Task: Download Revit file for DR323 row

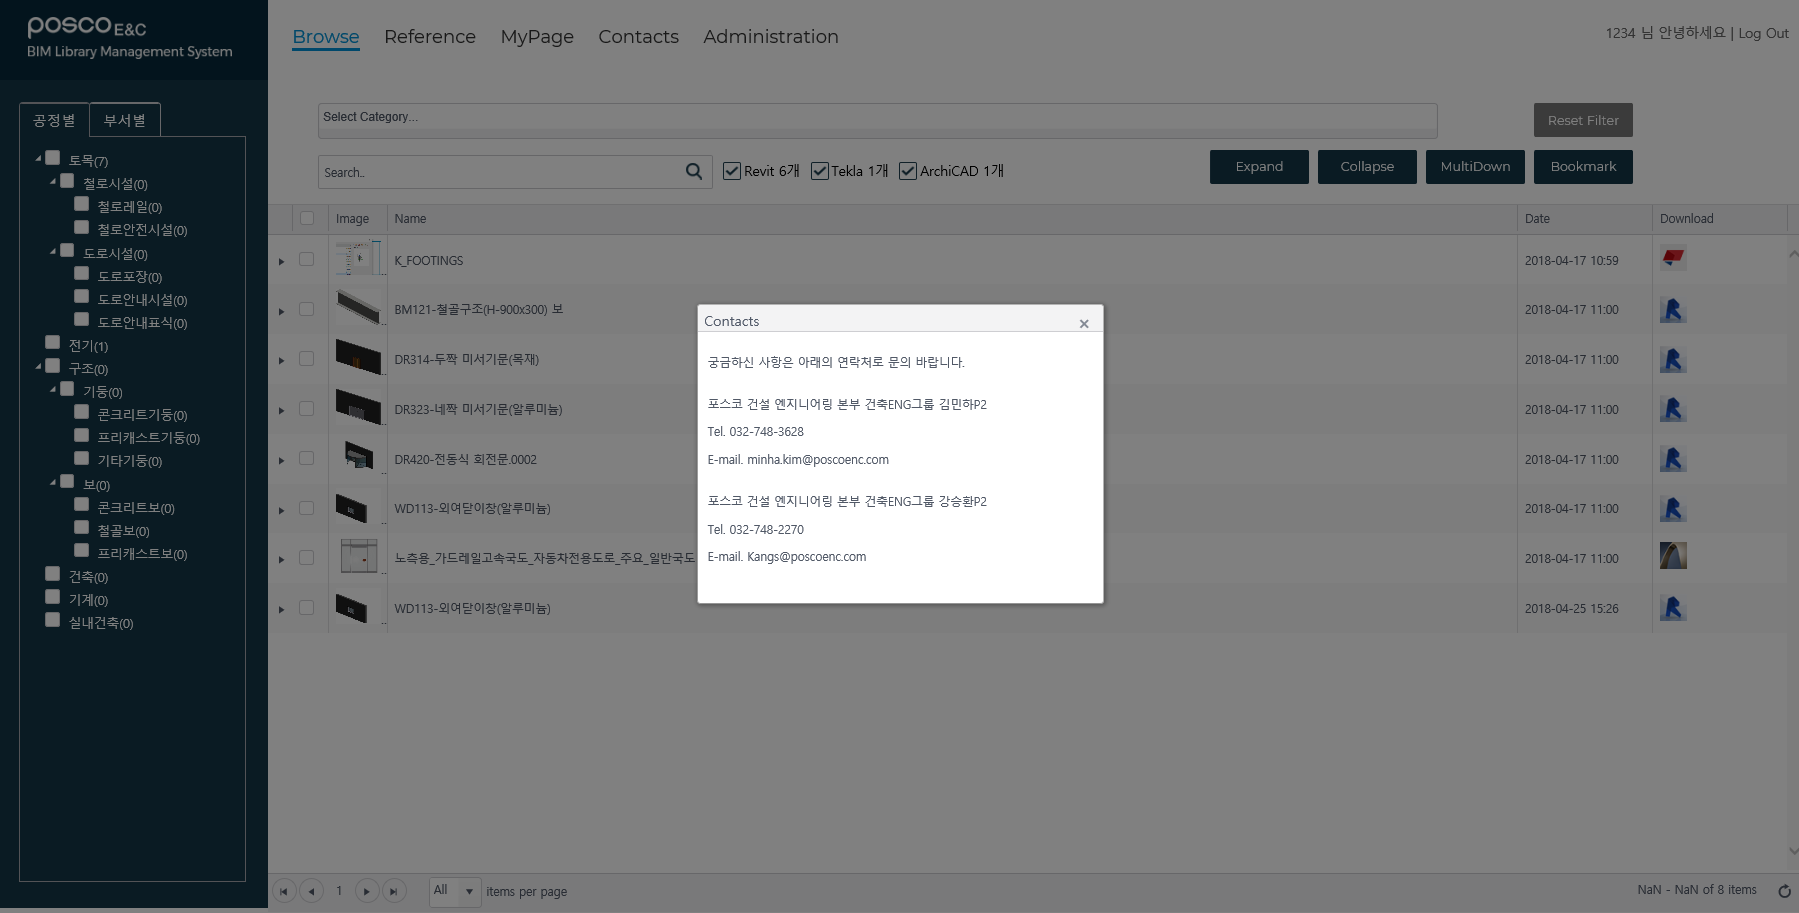Action: click(1673, 408)
